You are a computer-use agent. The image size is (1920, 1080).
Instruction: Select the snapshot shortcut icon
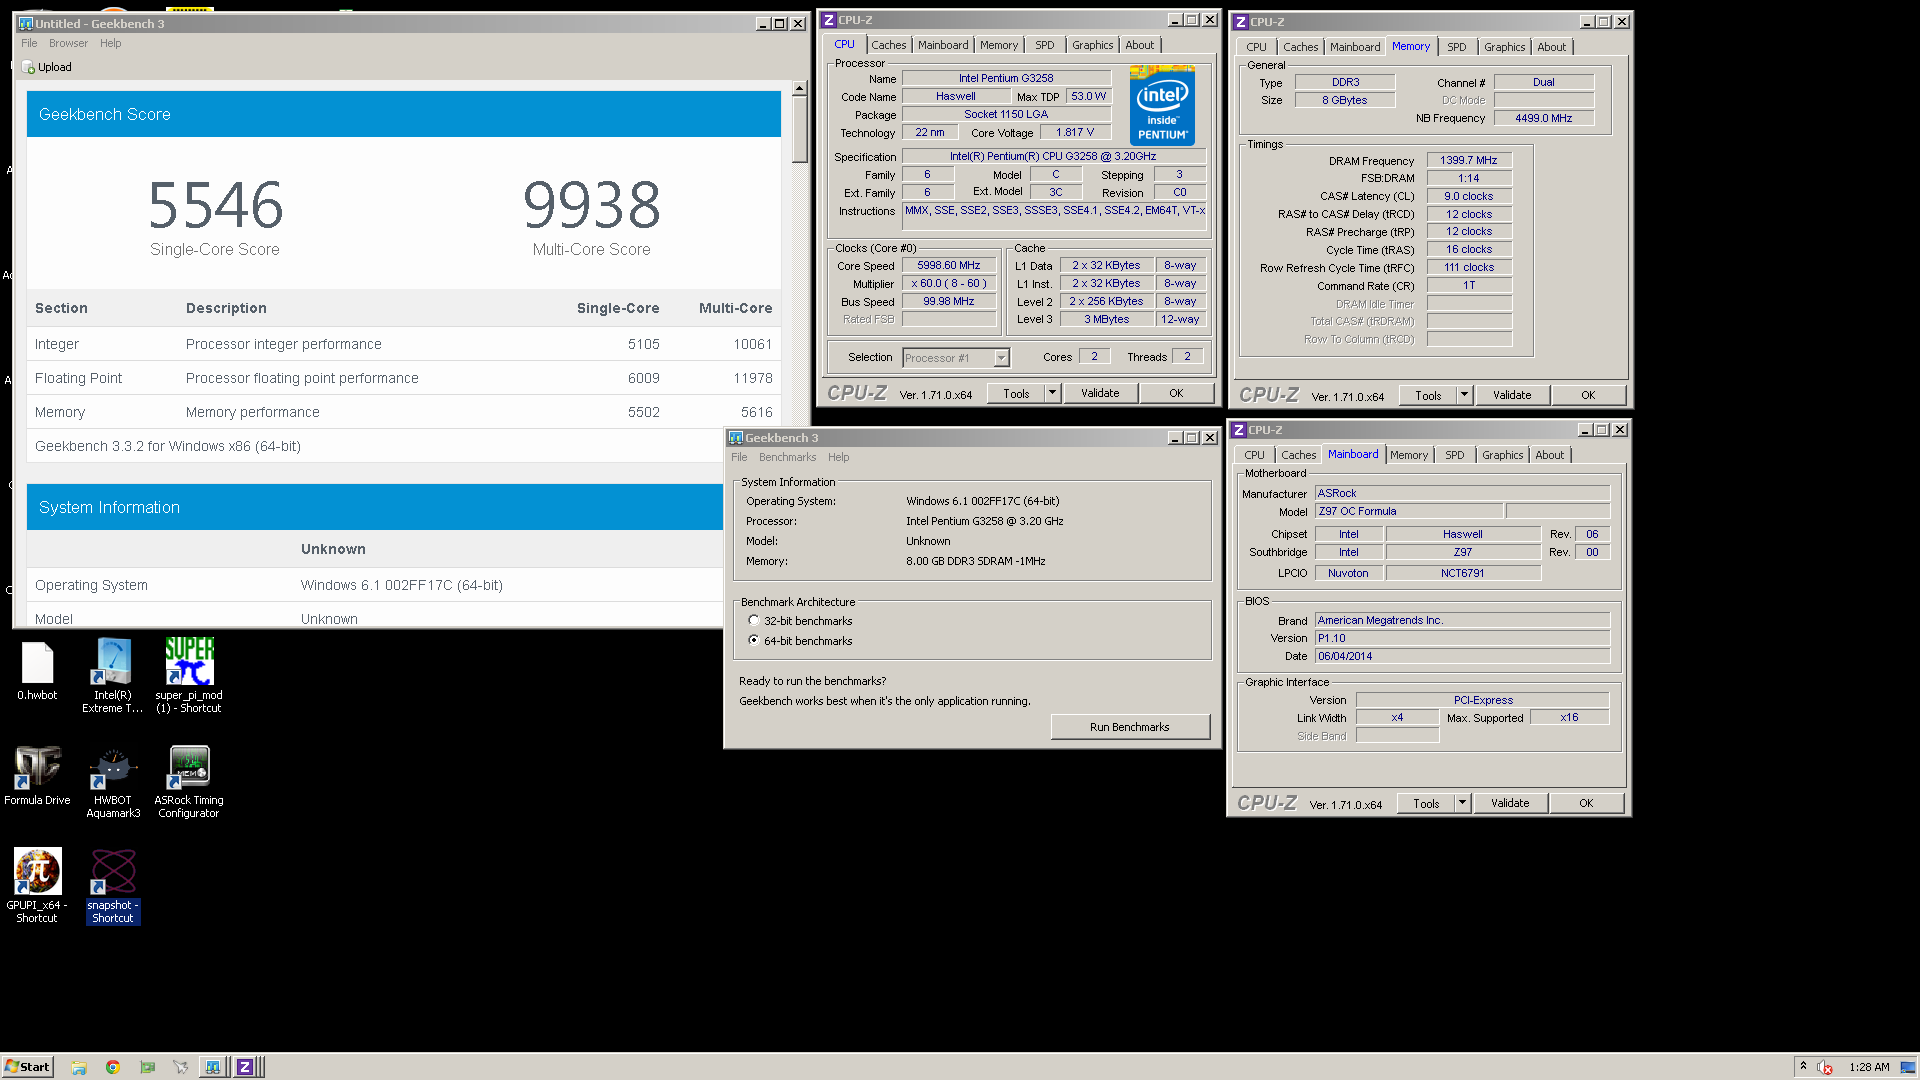[x=113, y=886]
